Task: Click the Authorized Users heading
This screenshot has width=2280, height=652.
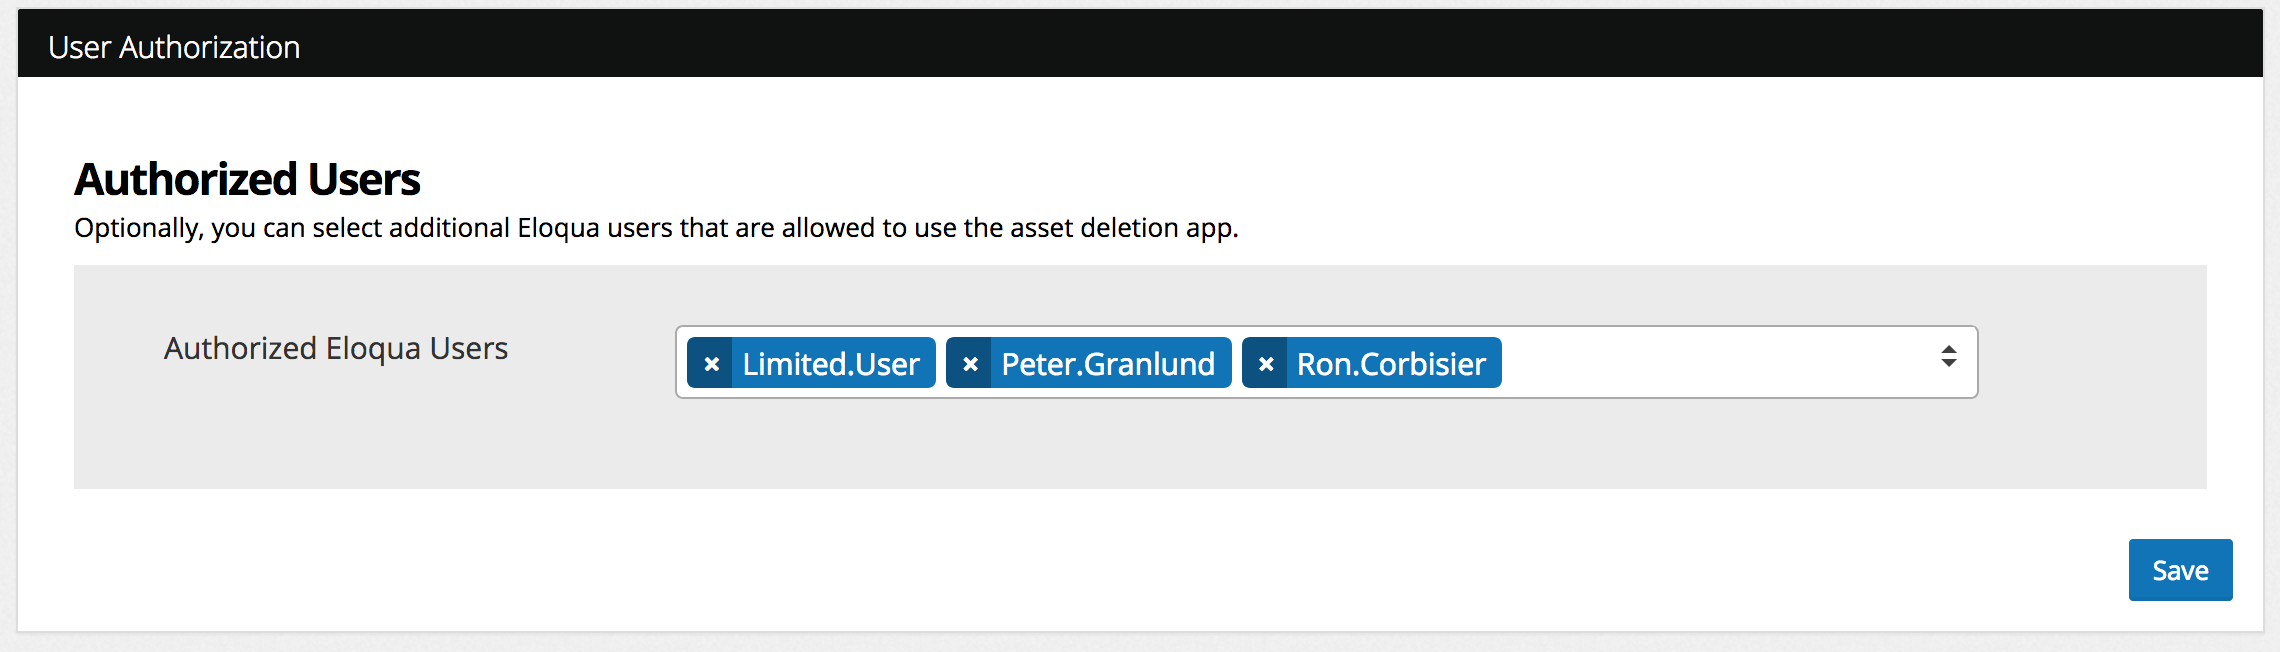Action: point(247,180)
